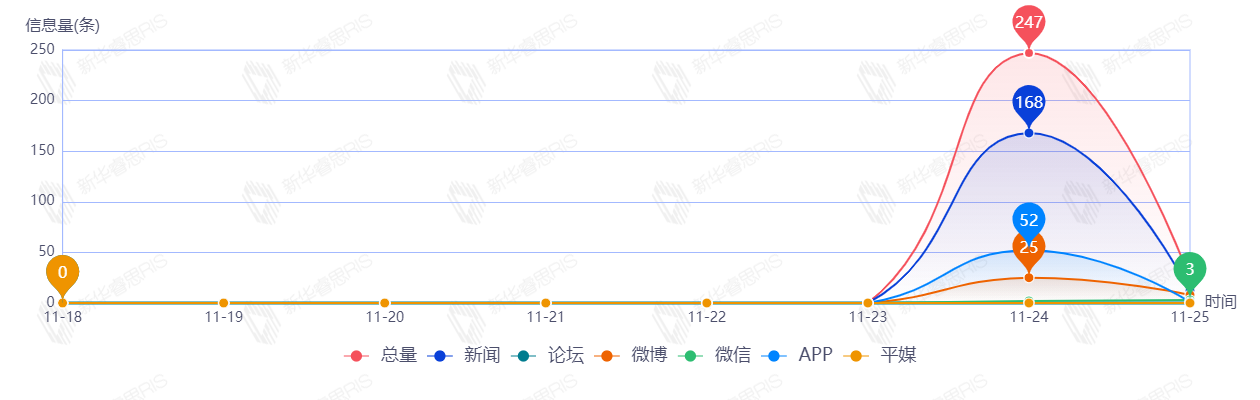This screenshot has height=400, width=1260.
Task: Select the data point at 11-23
Action: coord(868,303)
